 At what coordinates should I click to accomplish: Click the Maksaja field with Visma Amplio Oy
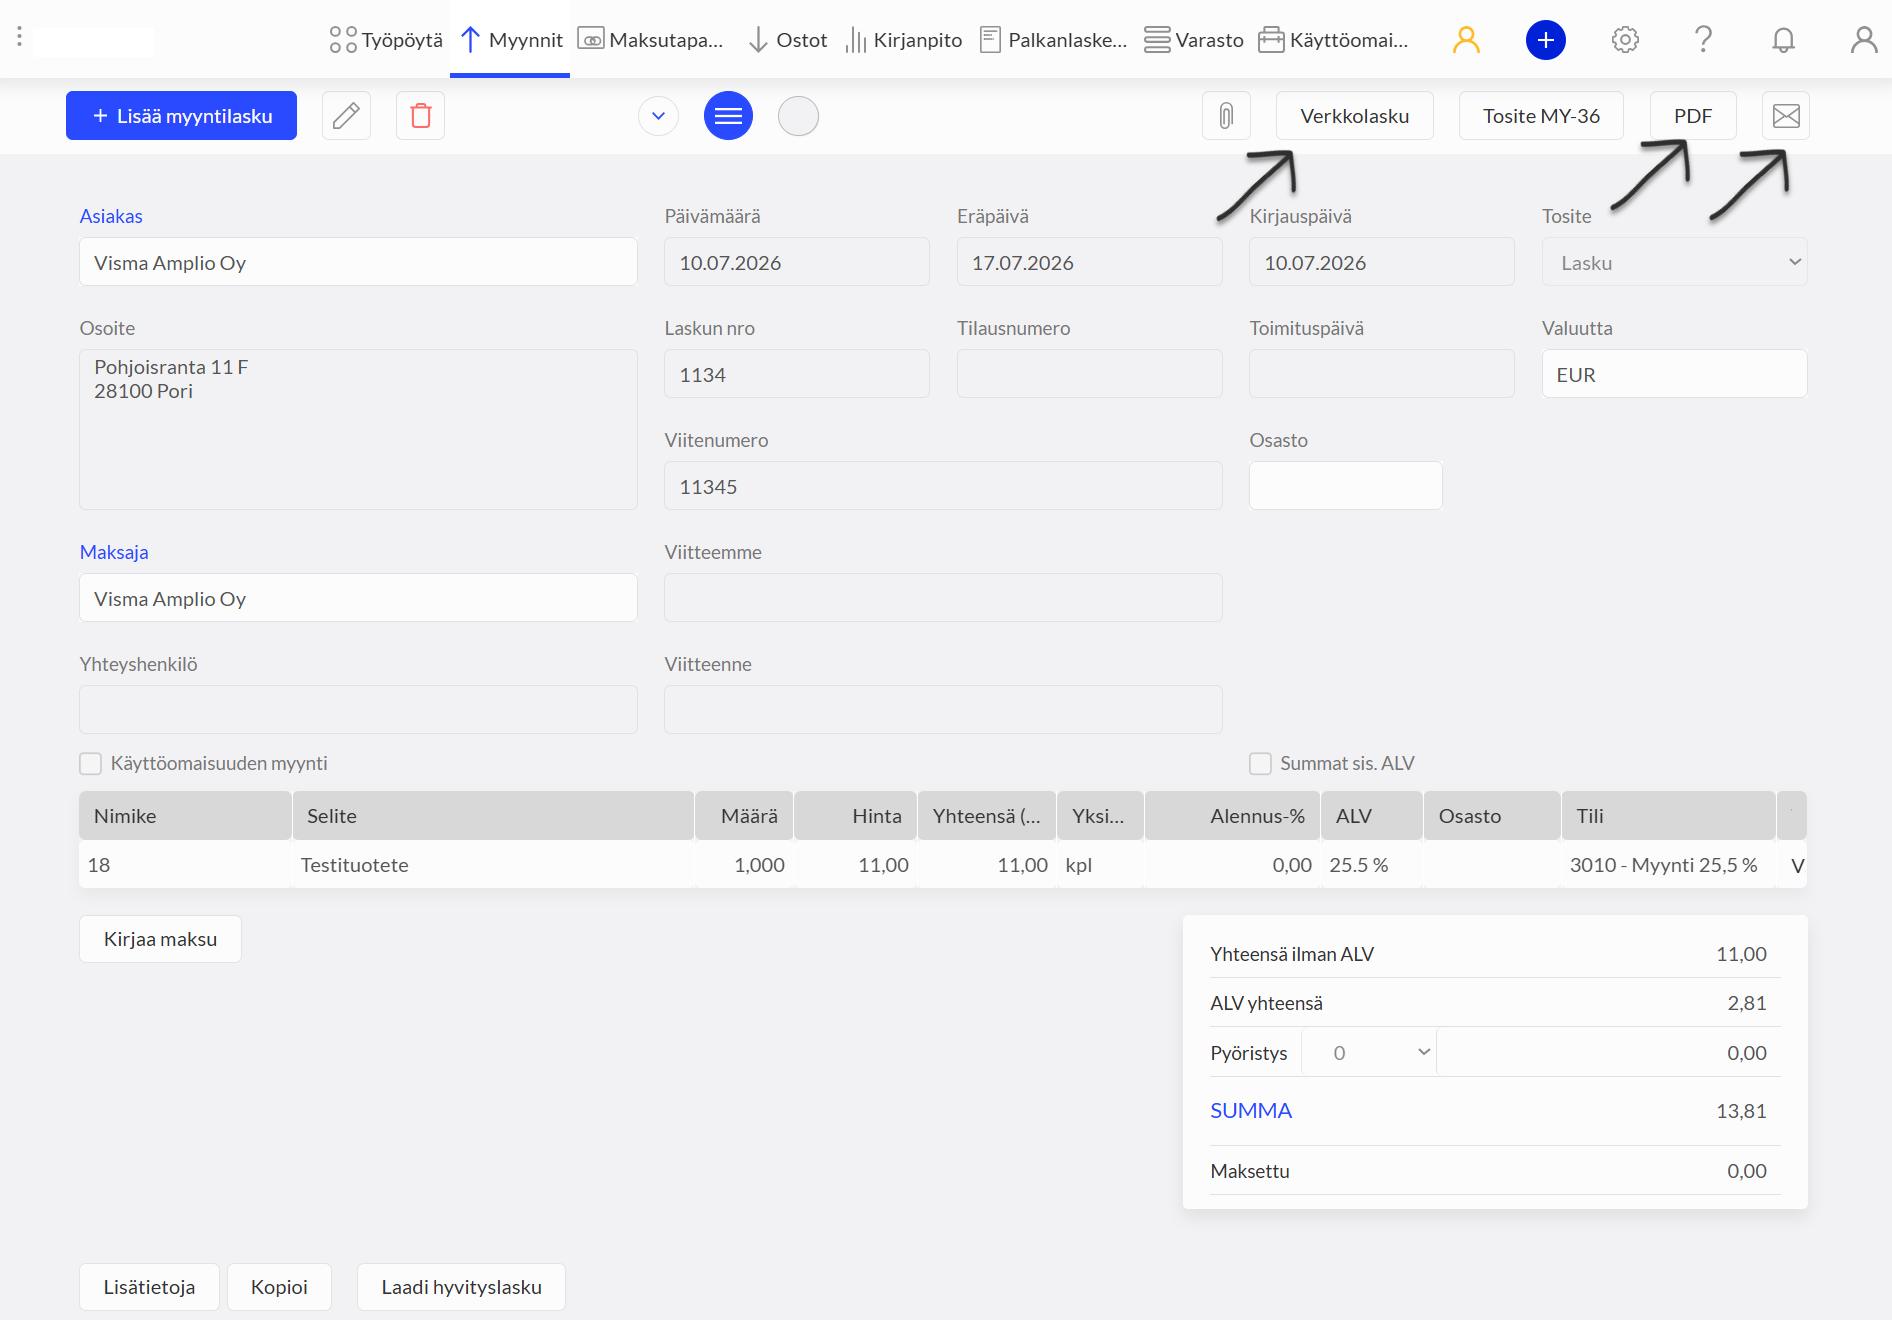[358, 598]
